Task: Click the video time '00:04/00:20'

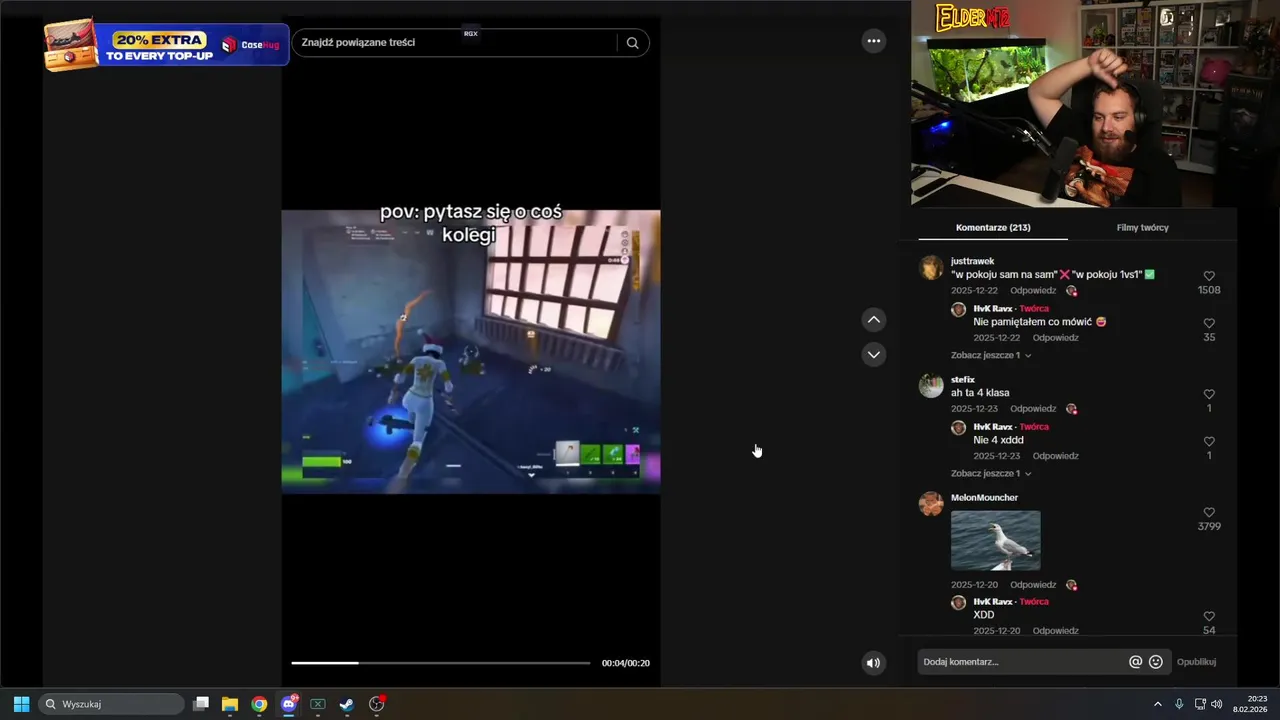Action: 625,663
